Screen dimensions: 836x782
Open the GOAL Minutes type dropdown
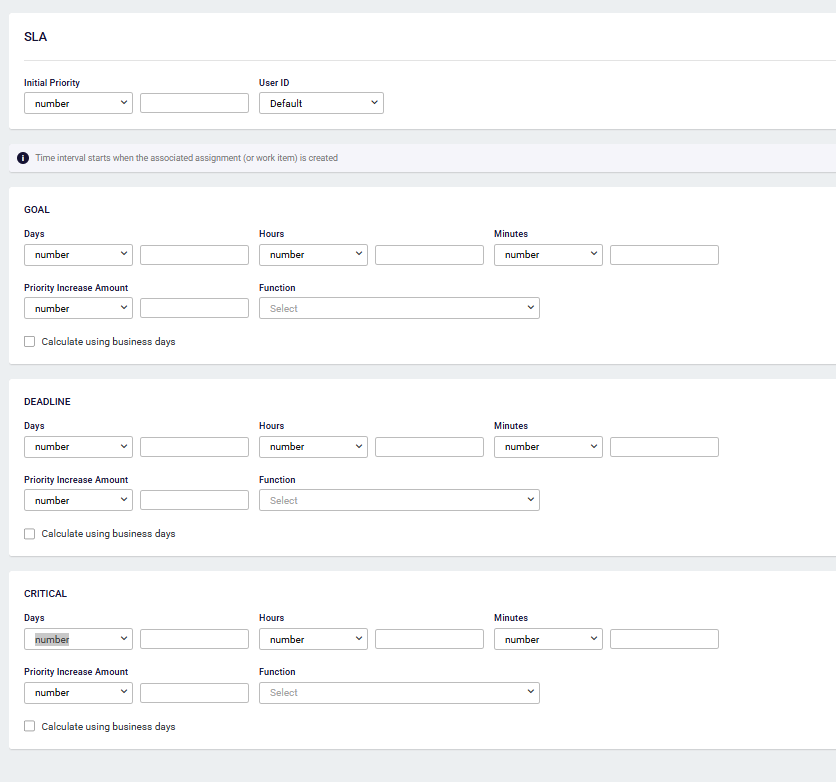pos(549,255)
